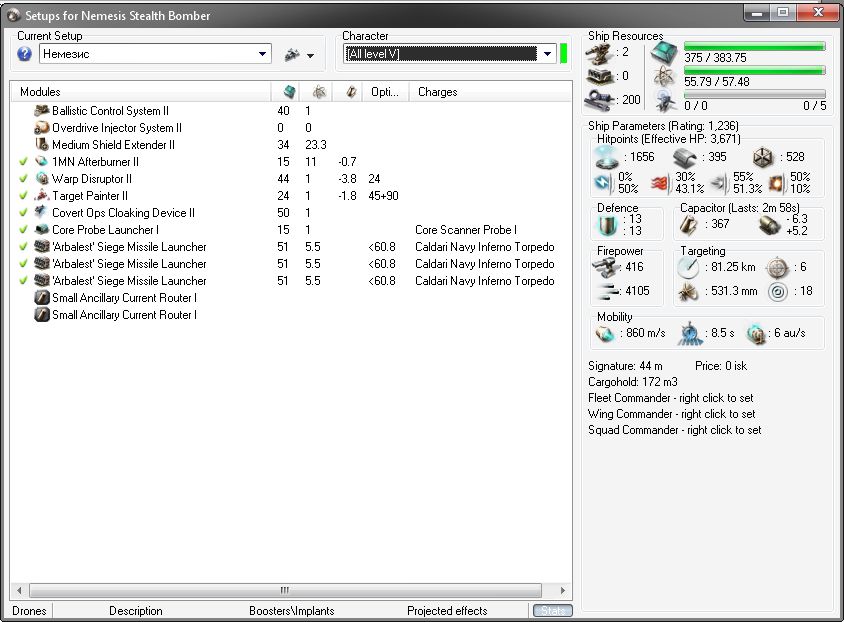
Task: Open the Current Setup Немезис dropdown
Action: click(262, 54)
